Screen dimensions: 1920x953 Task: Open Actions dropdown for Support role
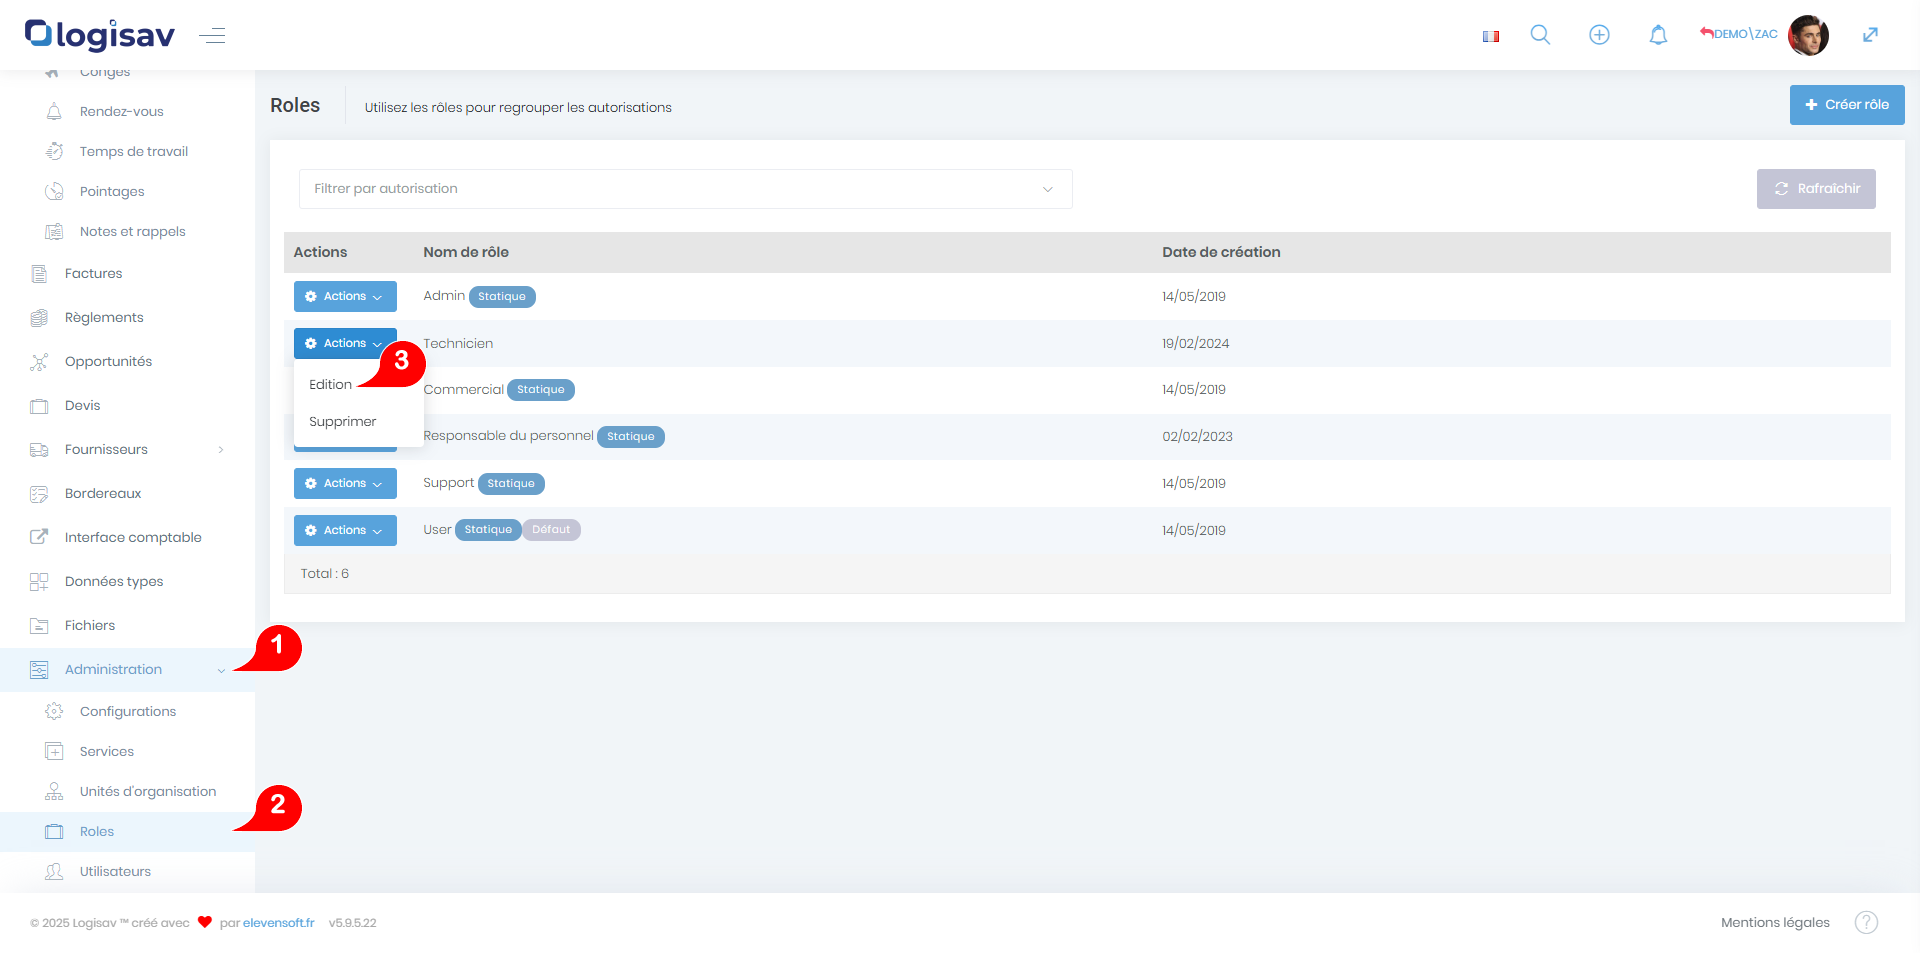345,483
